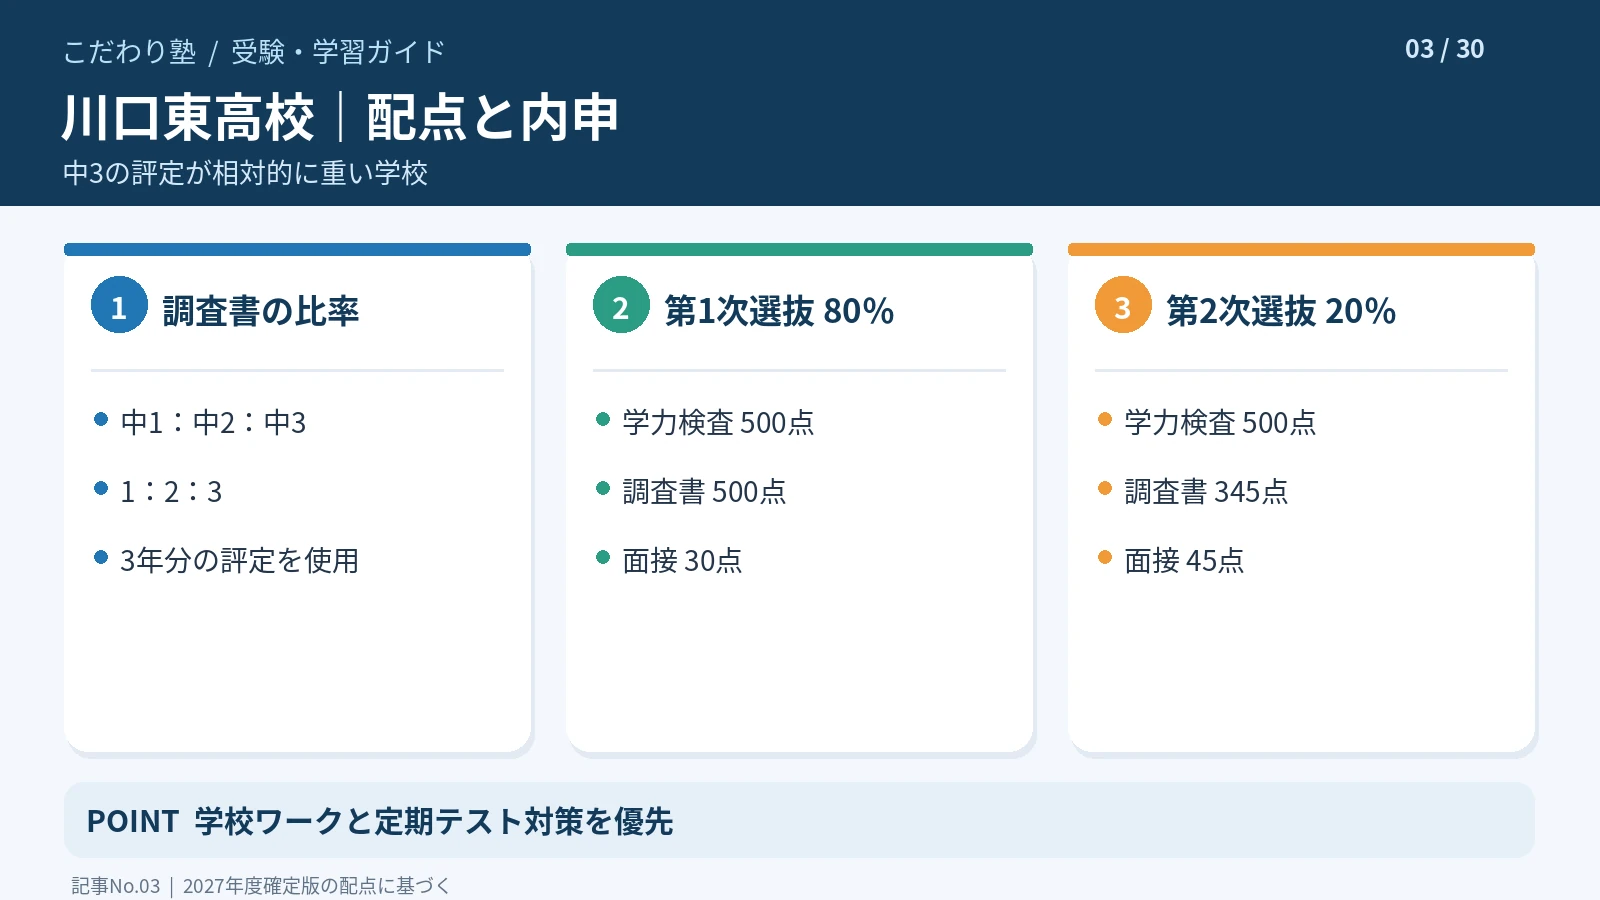Click 学力検査 500点 in the 第1次選抜 card

[718, 422]
